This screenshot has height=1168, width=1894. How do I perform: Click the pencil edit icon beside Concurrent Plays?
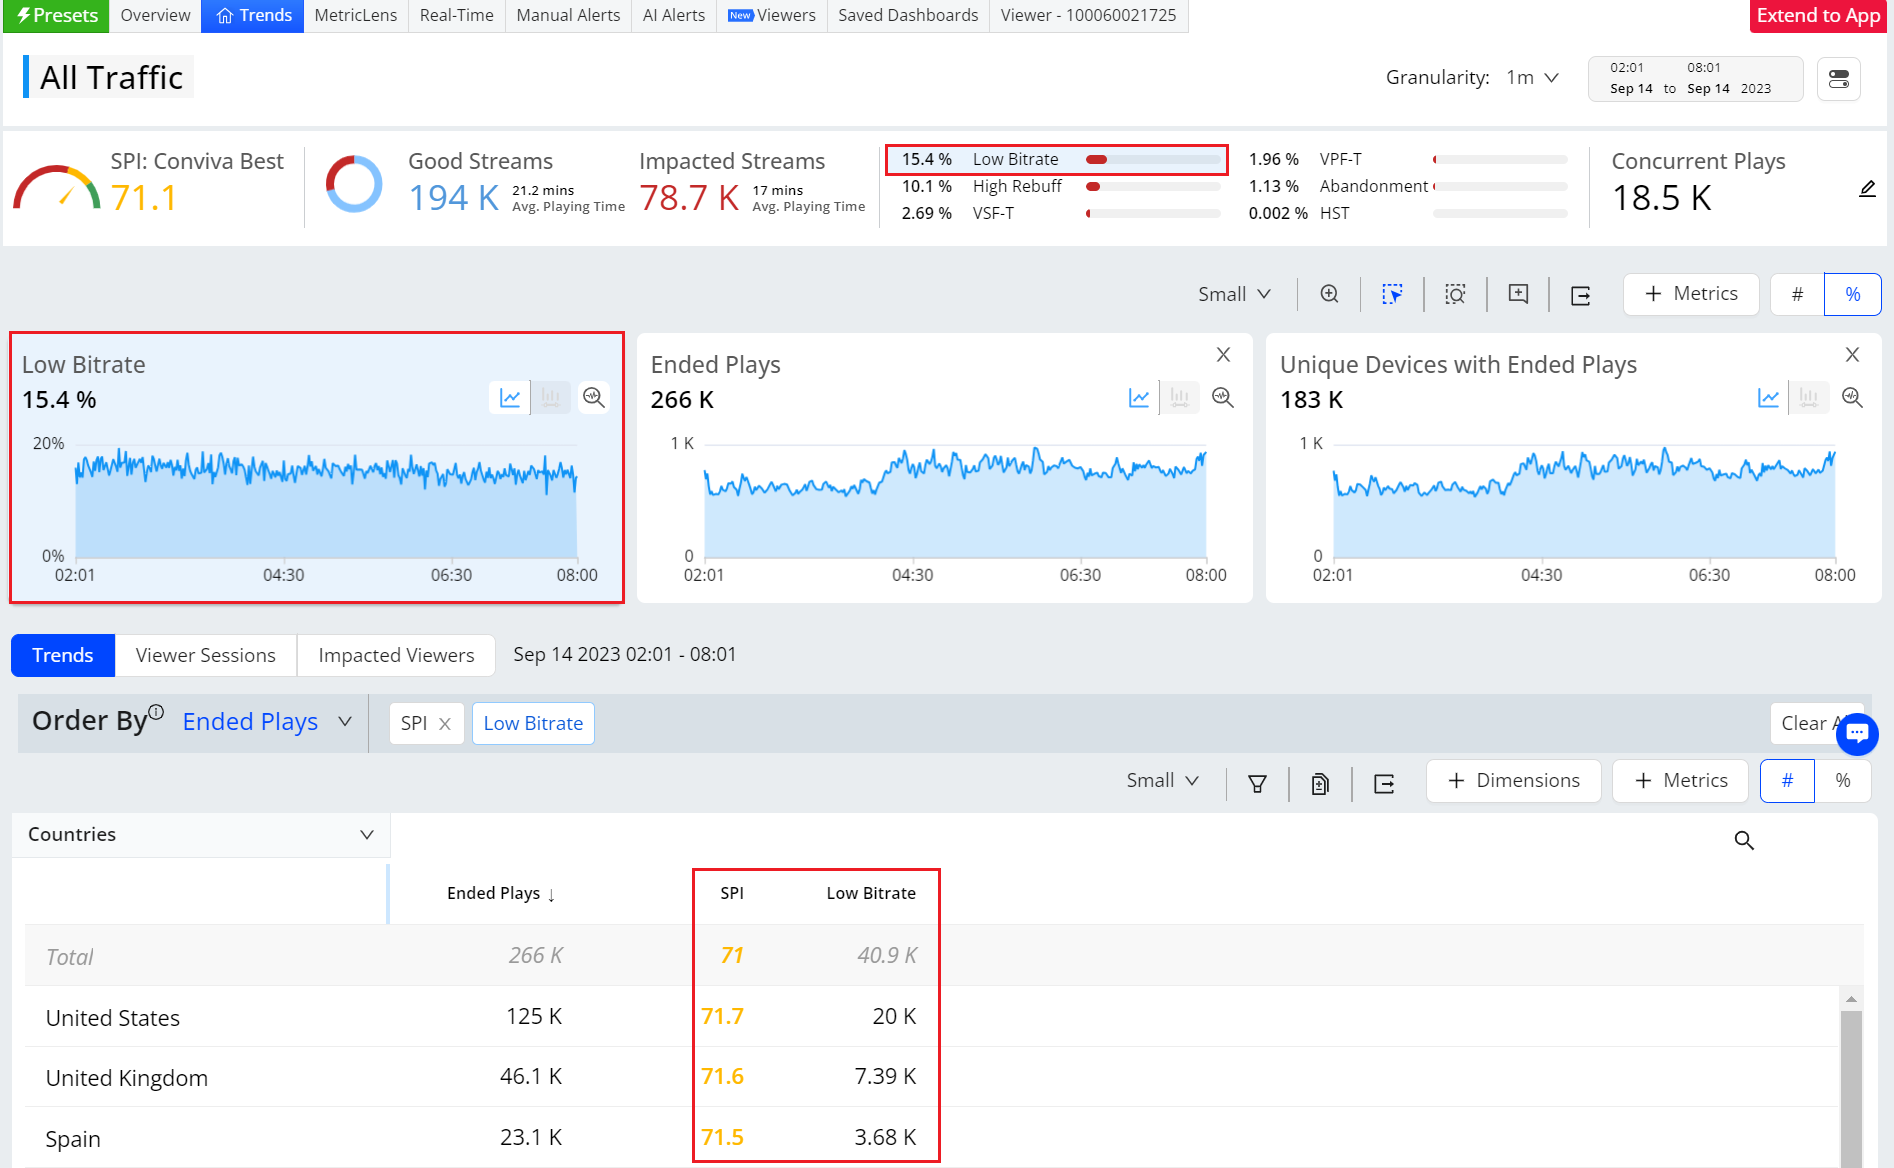click(x=1867, y=189)
